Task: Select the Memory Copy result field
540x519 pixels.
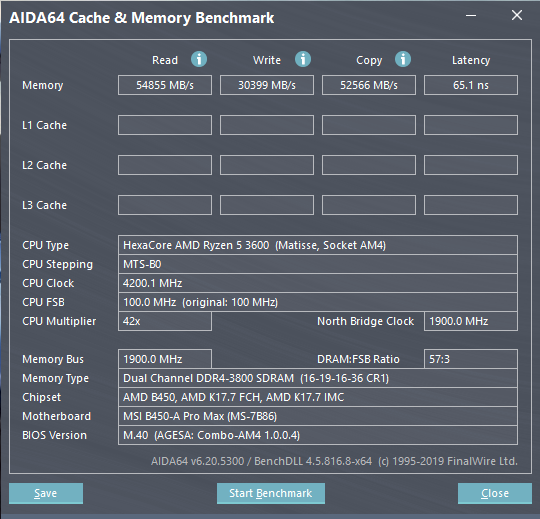Action: 369,85
